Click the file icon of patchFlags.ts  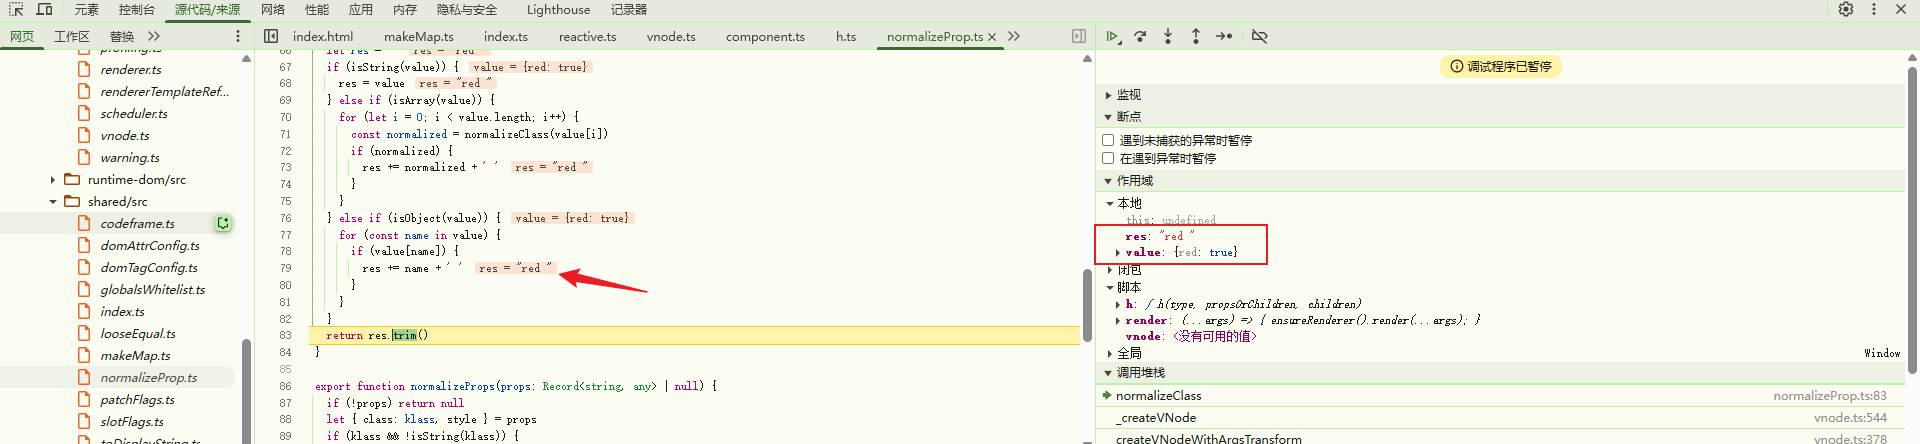(84, 399)
